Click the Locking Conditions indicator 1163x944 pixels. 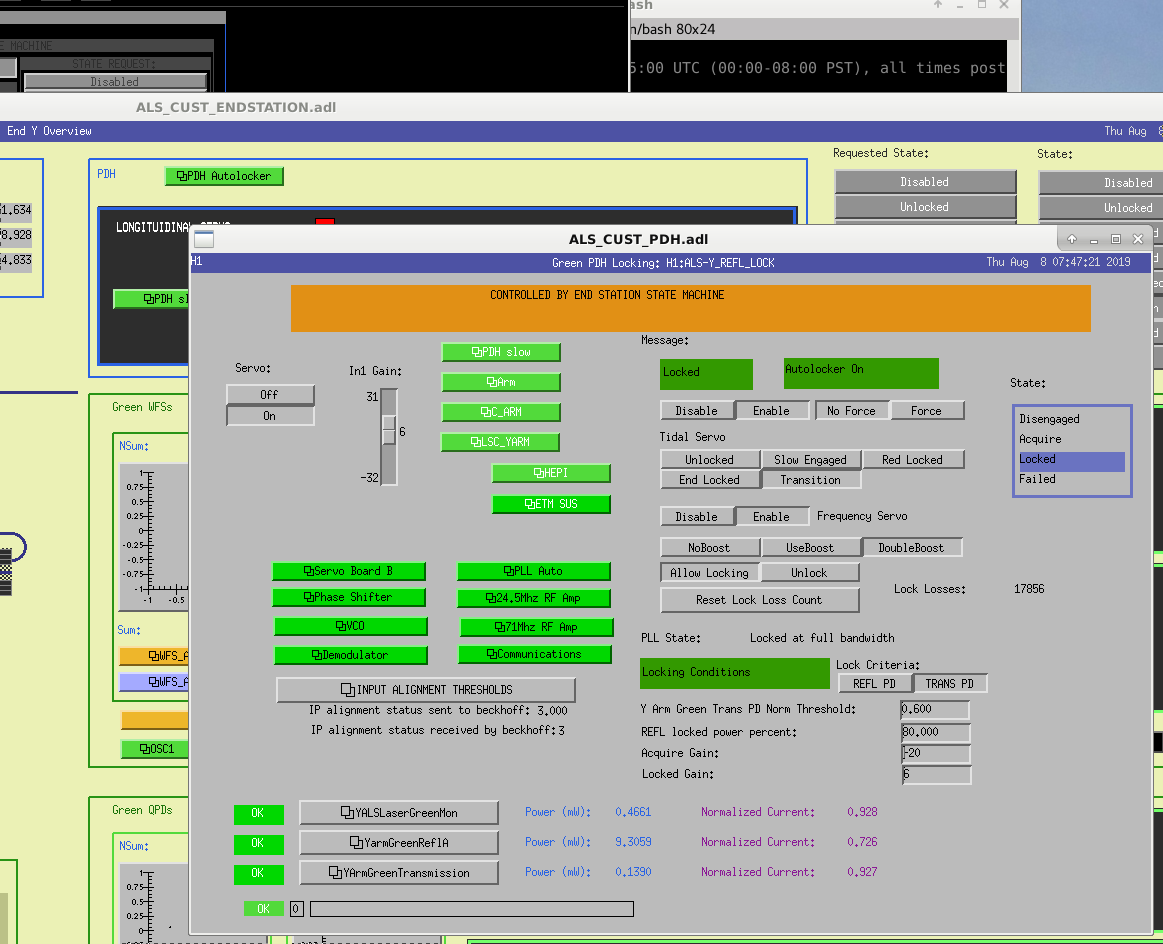[735, 673]
